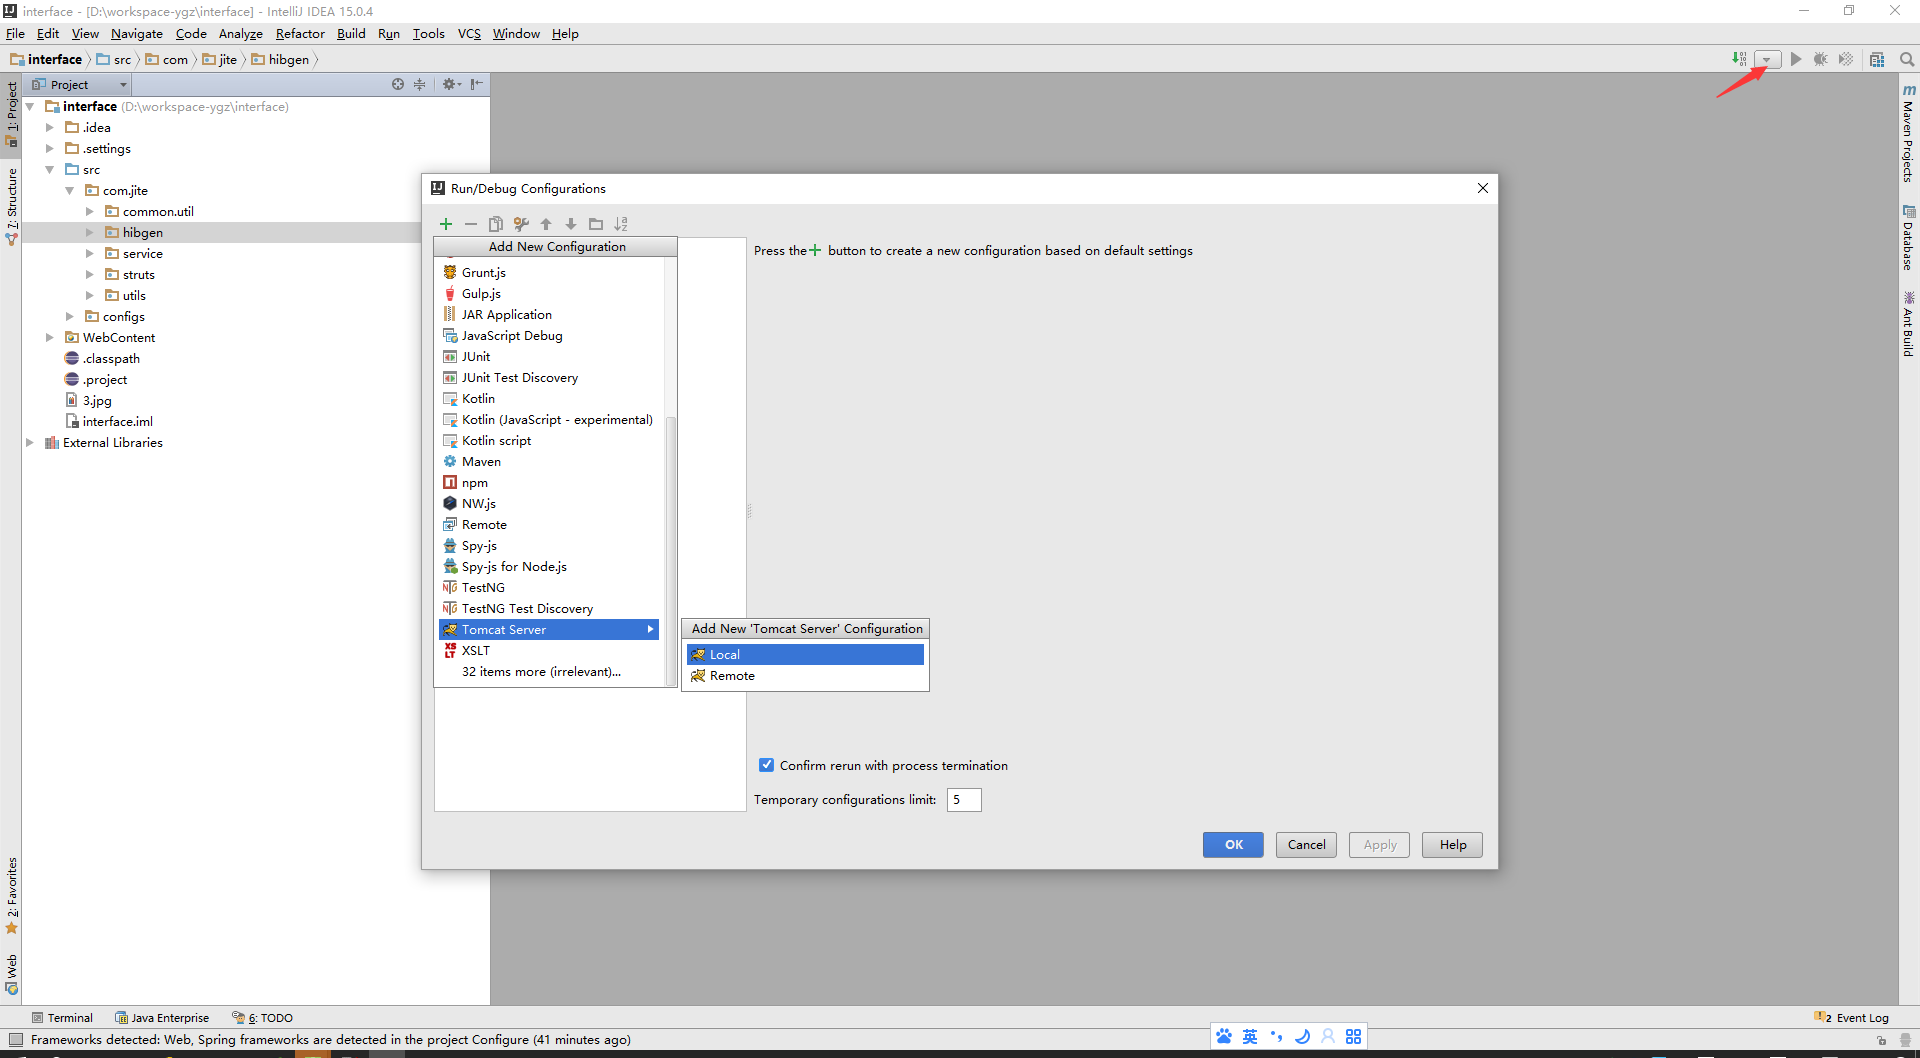
Task: Open Maven Projects side tool window
Action: tap(1909, 133)
